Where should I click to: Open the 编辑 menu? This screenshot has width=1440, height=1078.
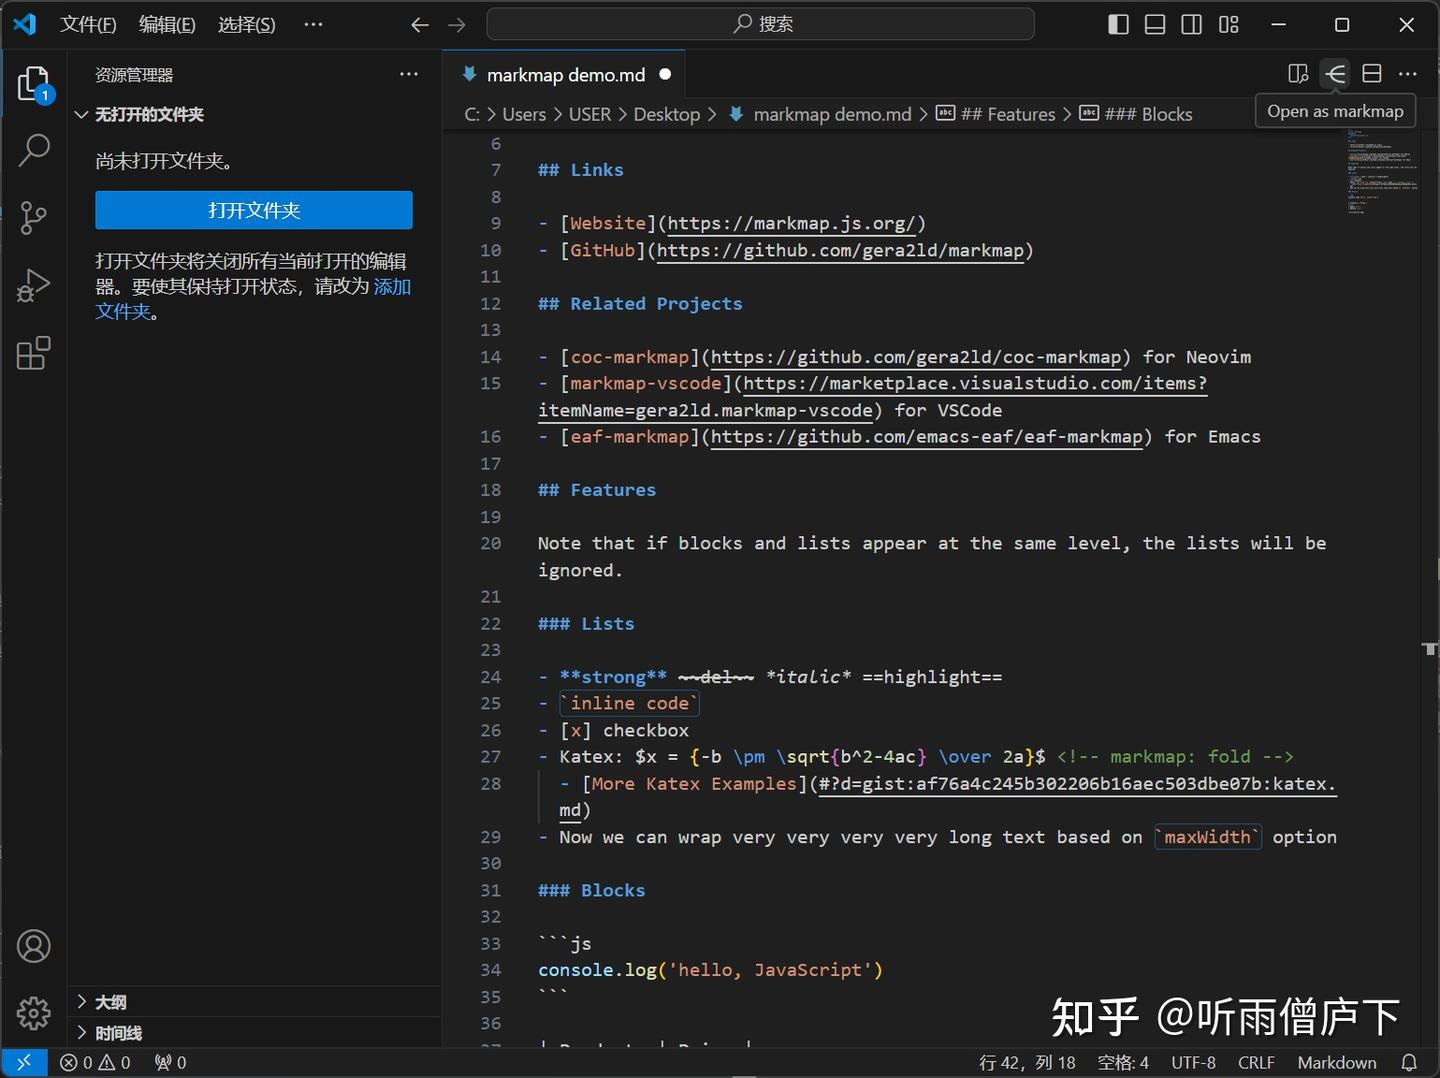pyautogui.click(x=166, y=24)
